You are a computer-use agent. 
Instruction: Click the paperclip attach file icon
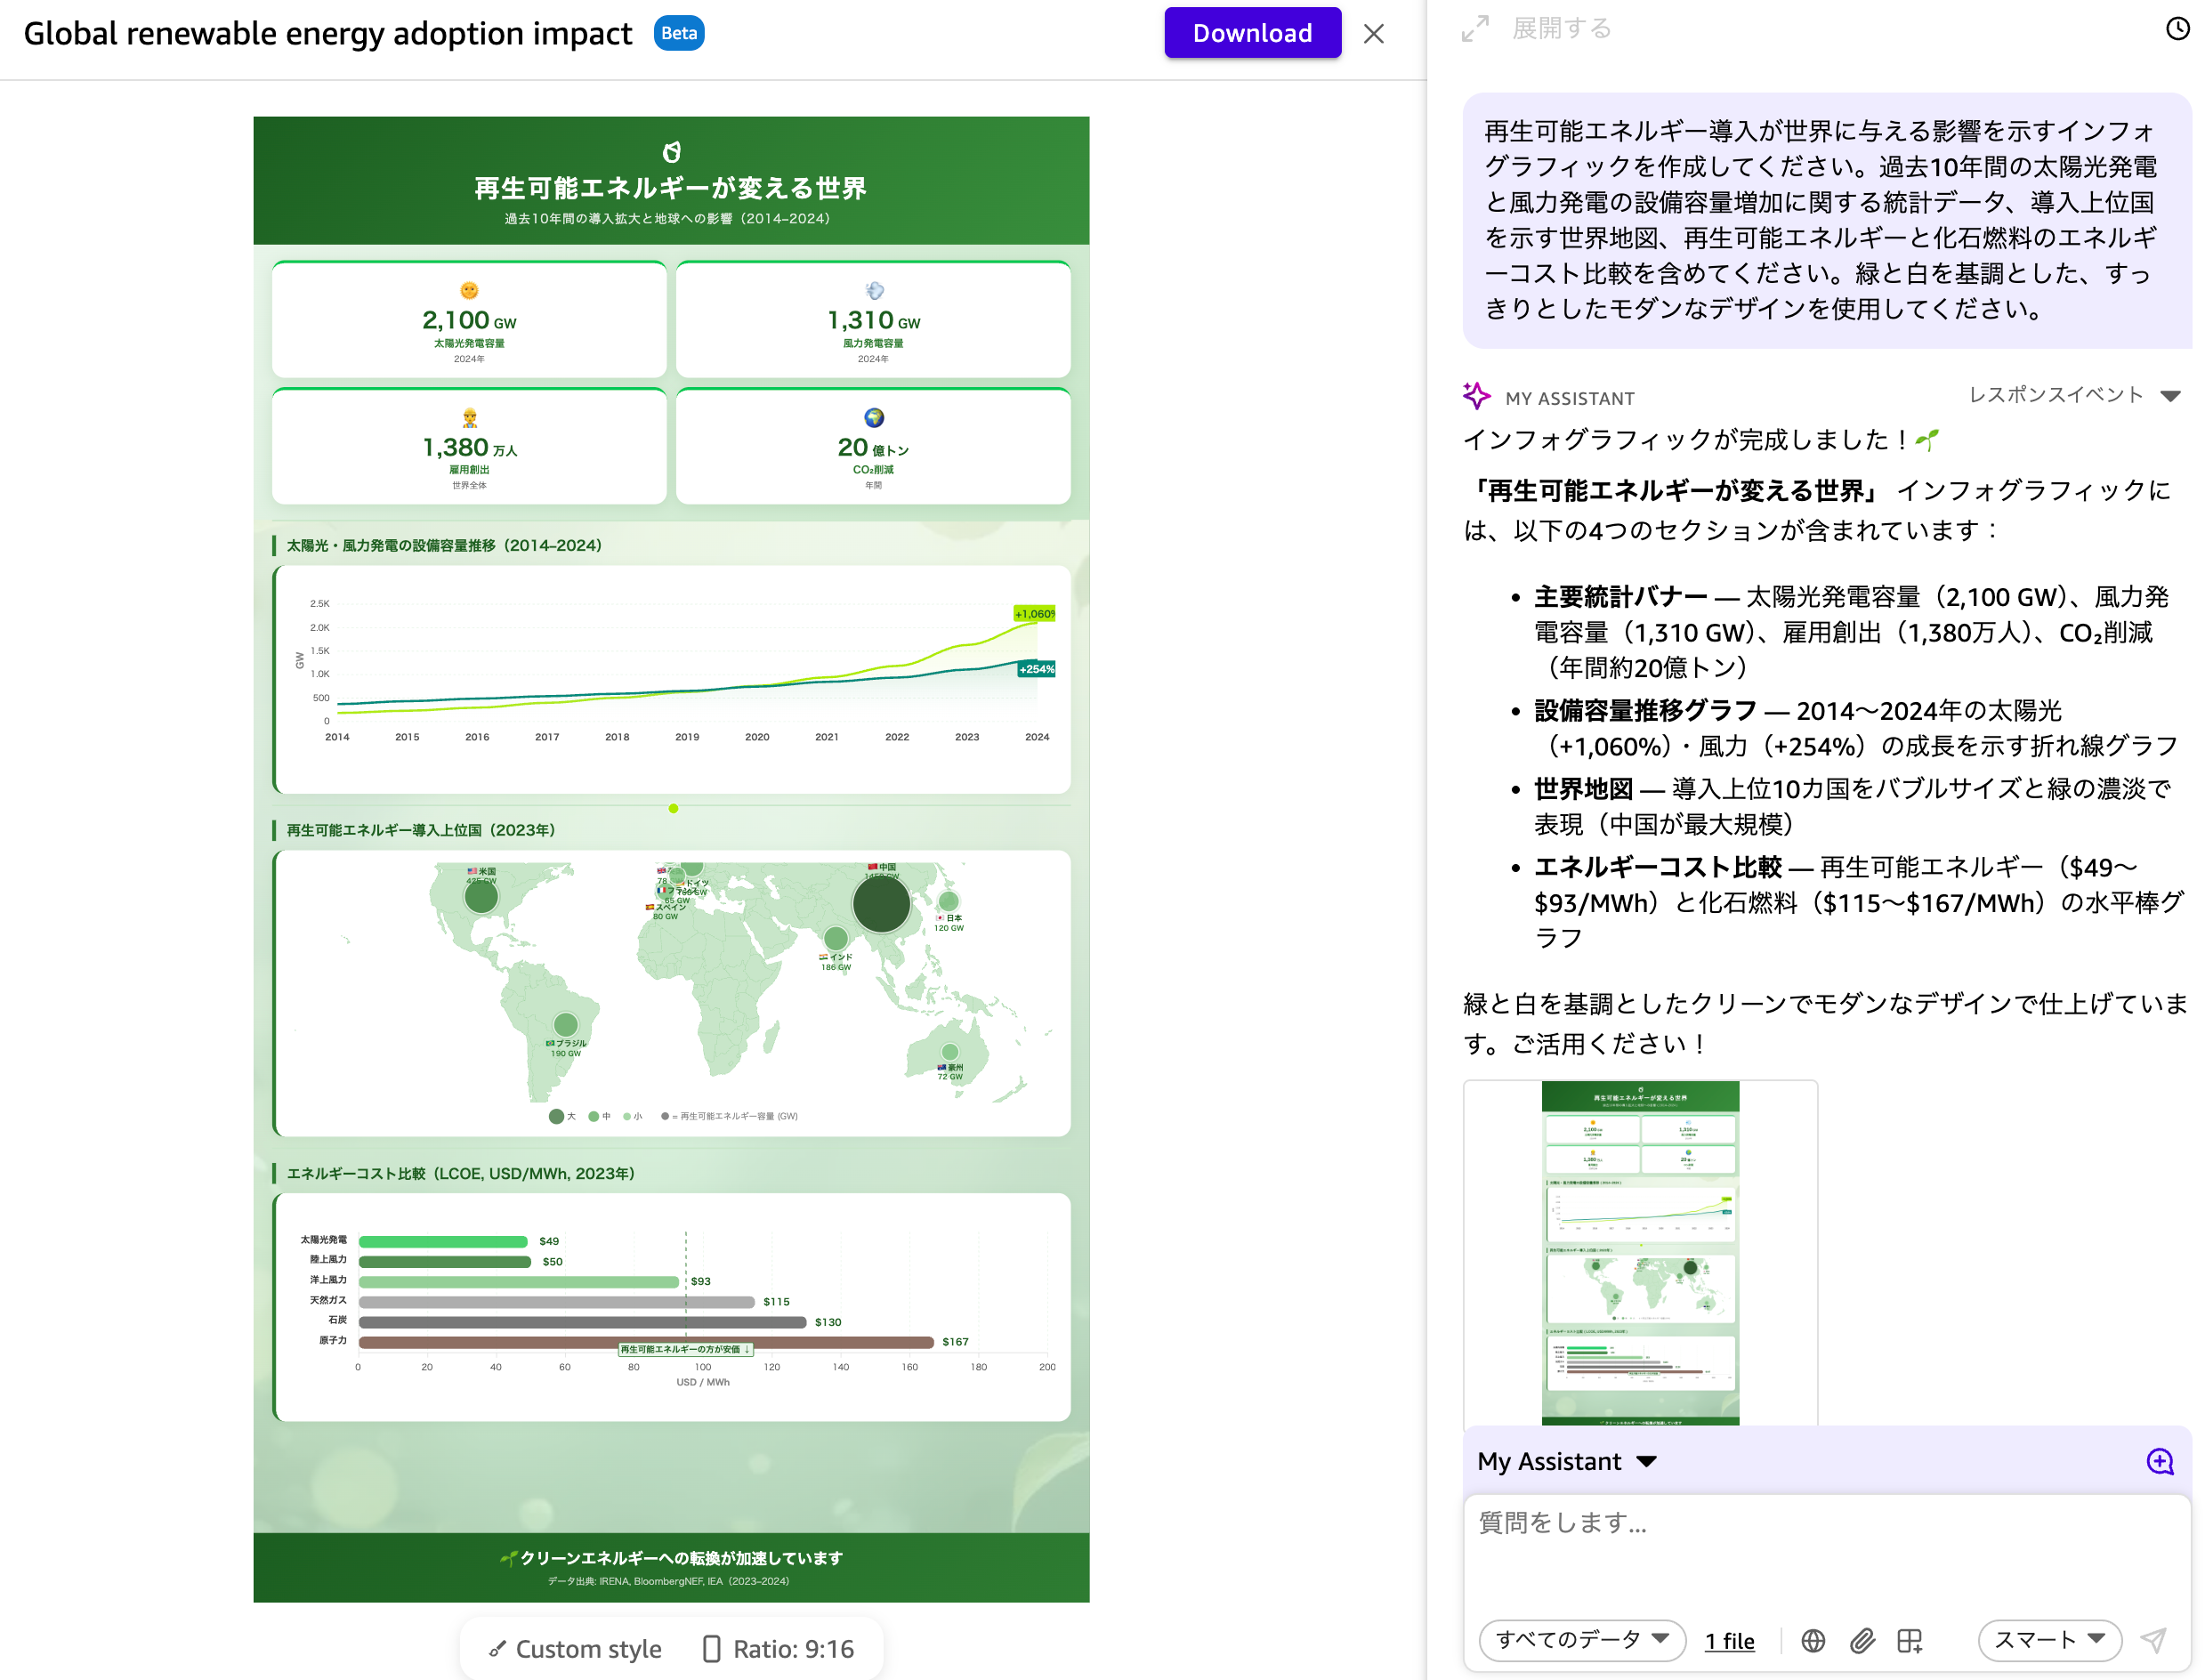pos(1861,1641)
